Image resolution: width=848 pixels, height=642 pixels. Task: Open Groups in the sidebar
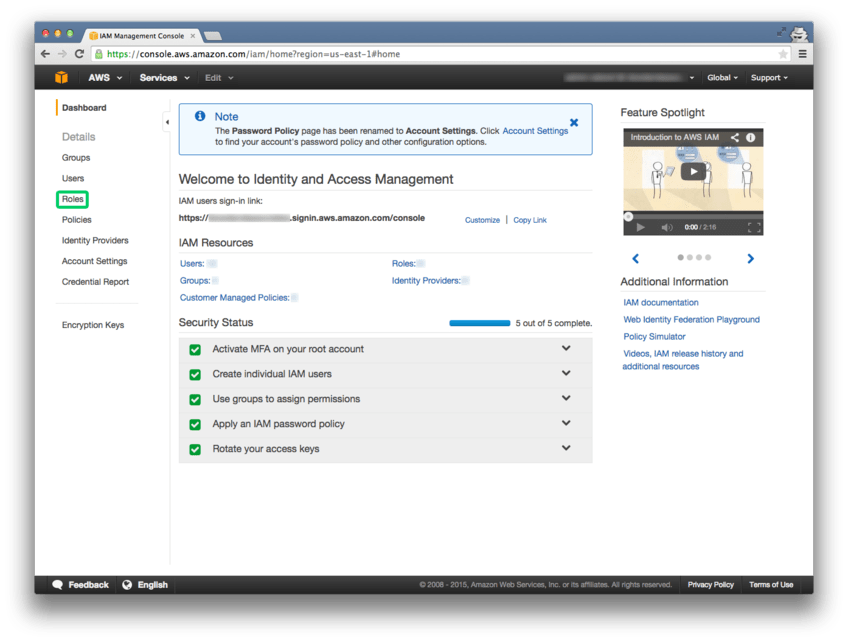(76, 157)
